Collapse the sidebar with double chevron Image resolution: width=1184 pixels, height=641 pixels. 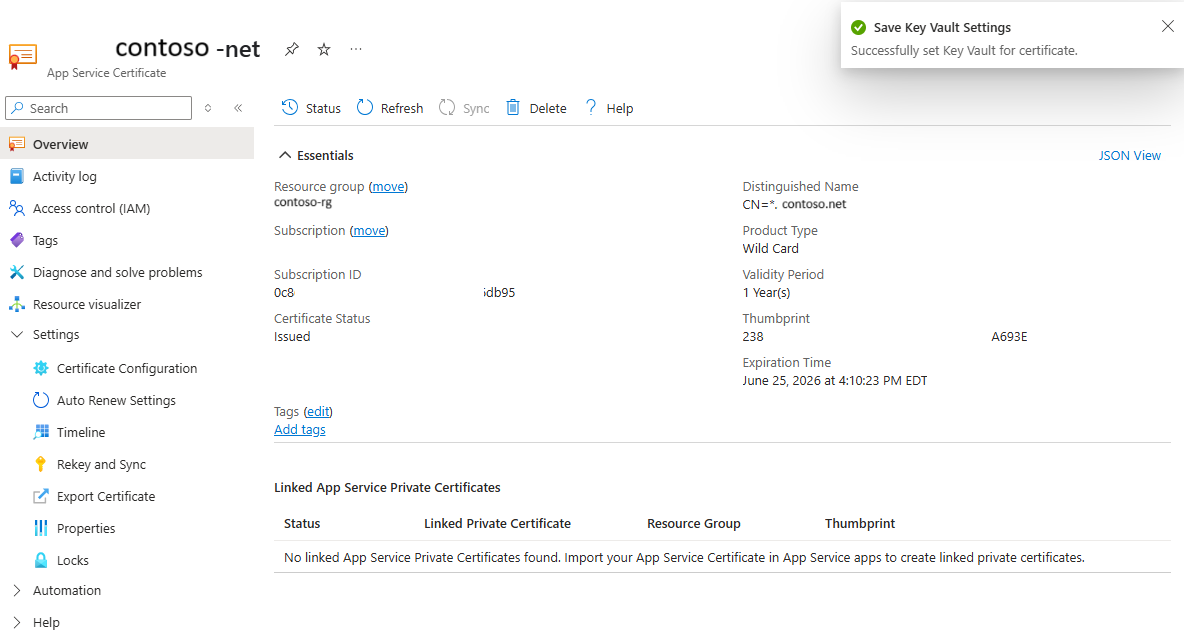pyautogui.click(x=238, y=108)
